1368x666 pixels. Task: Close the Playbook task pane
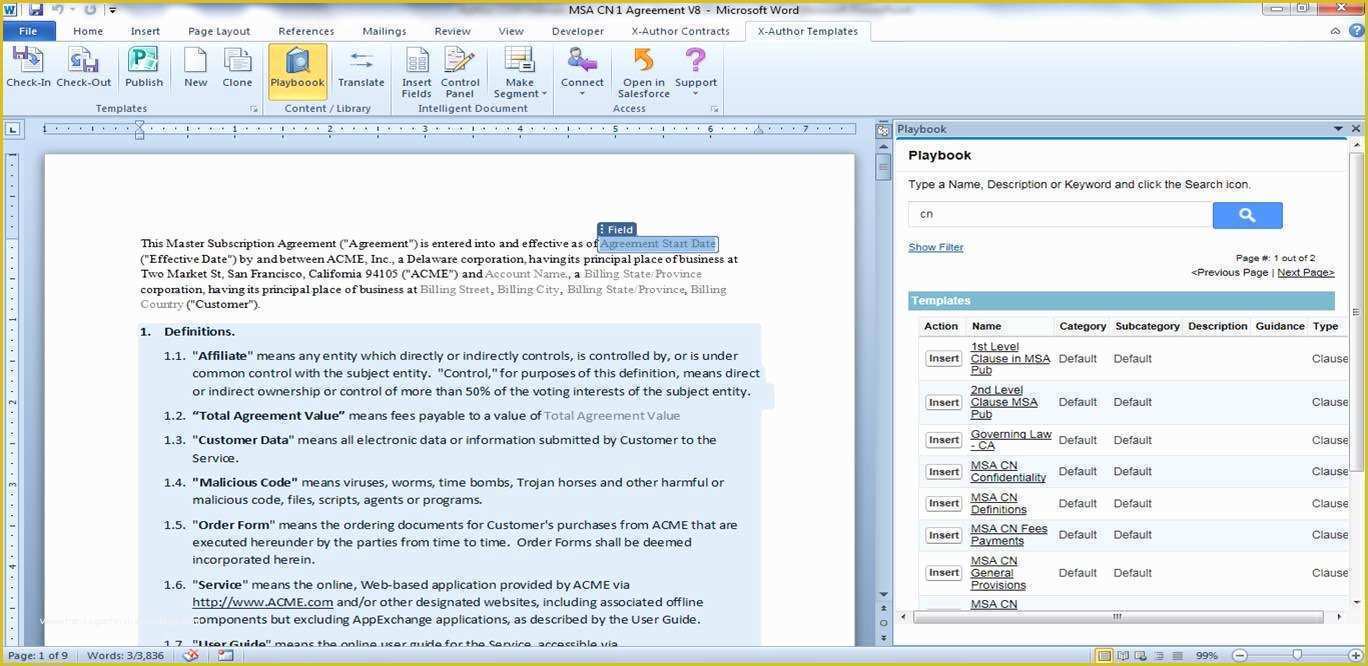click(1356, 128)
